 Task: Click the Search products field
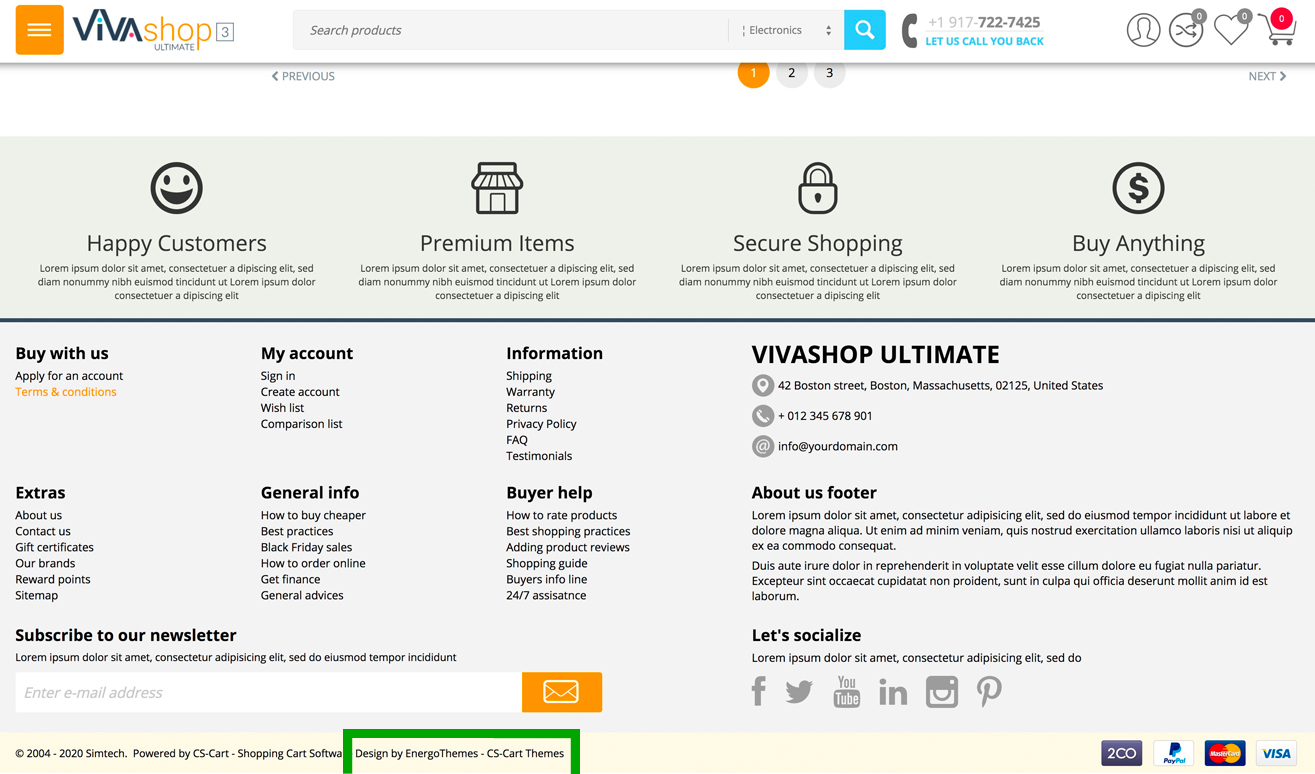(x=510, y=30)
